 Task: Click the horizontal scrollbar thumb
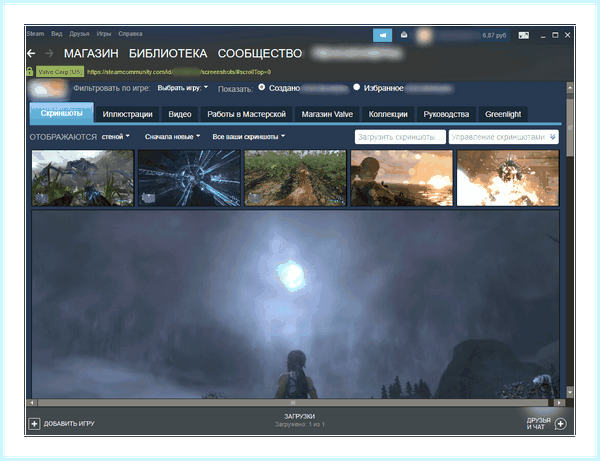(293, 402)
